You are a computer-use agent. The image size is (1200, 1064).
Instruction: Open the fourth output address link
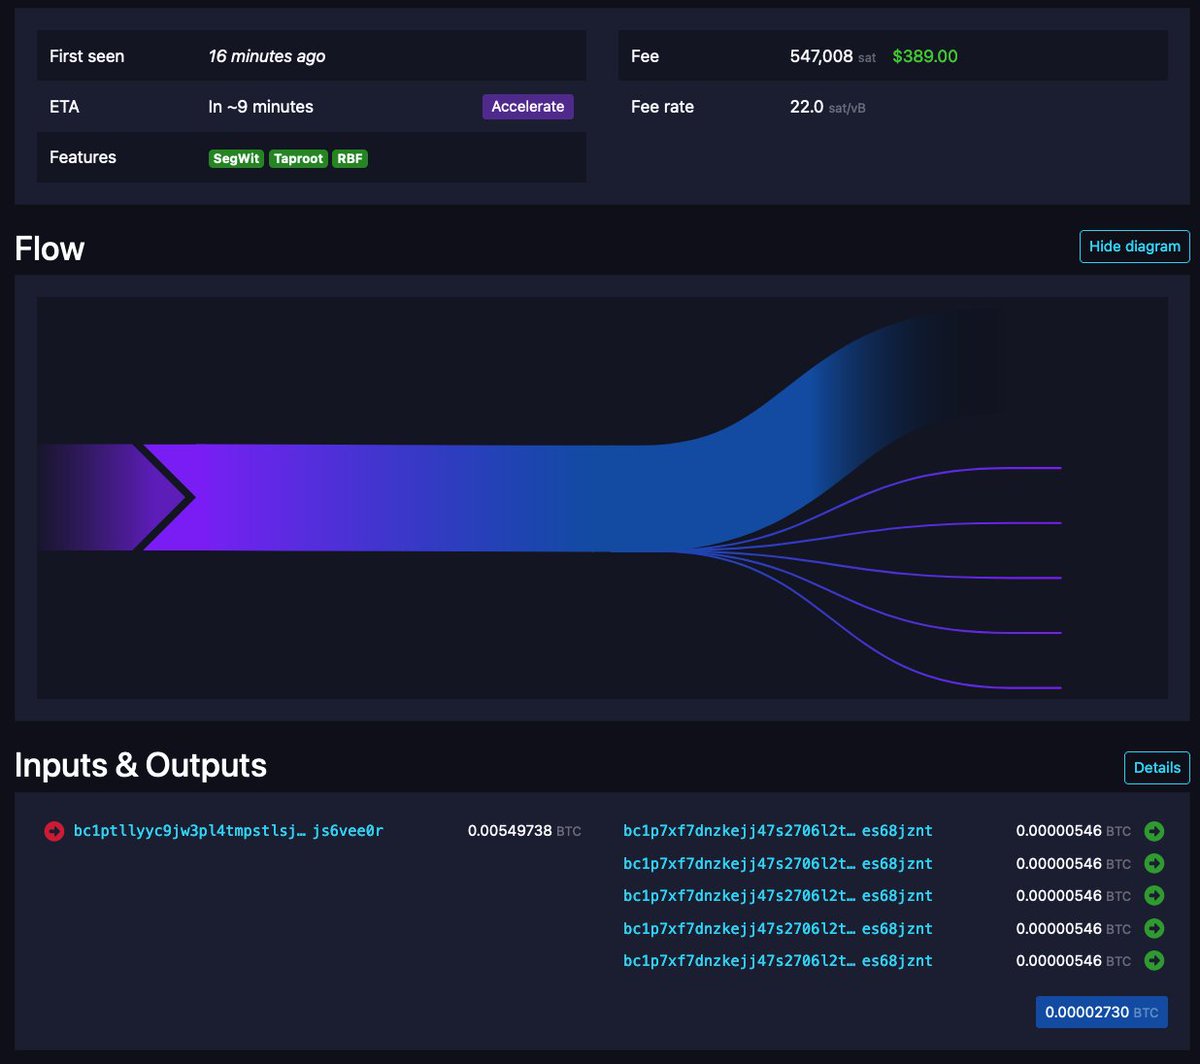click(777, 928)
